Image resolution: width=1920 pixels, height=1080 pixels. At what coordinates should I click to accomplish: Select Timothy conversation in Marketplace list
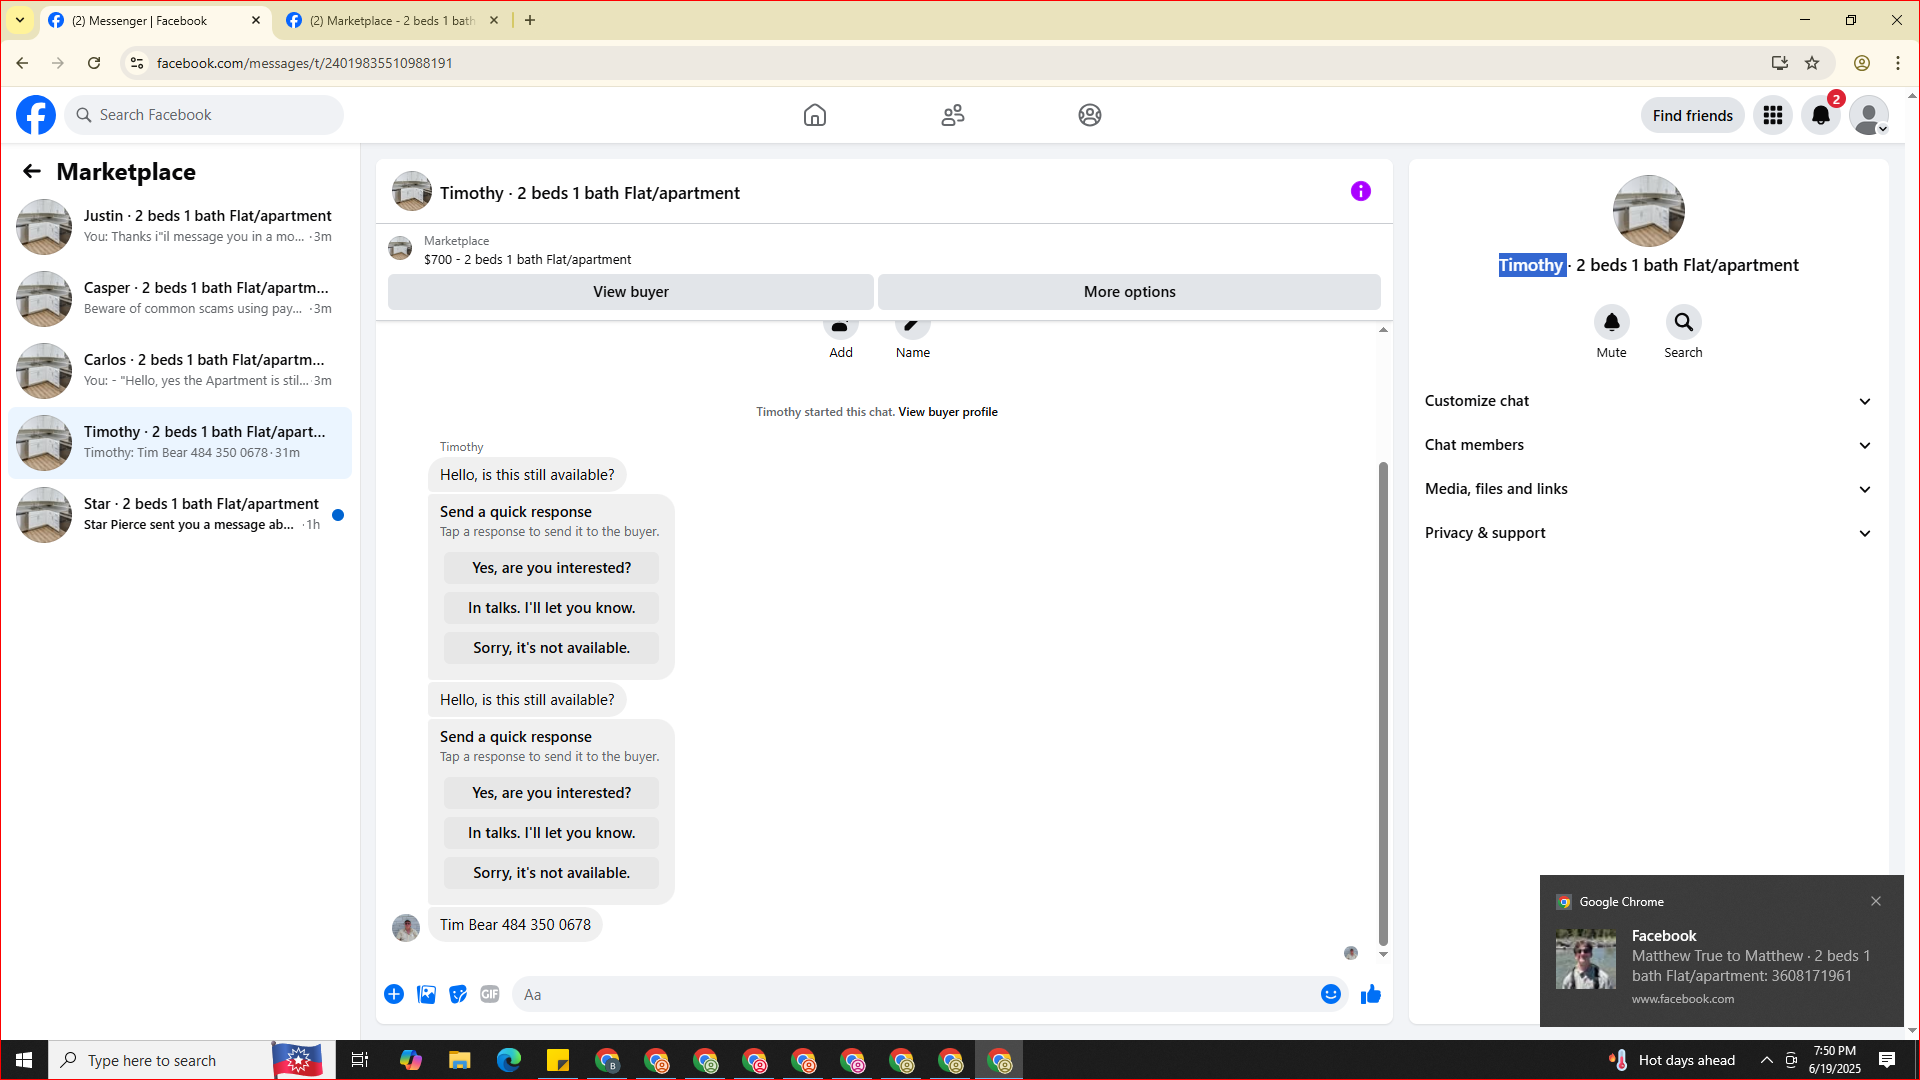180,443
